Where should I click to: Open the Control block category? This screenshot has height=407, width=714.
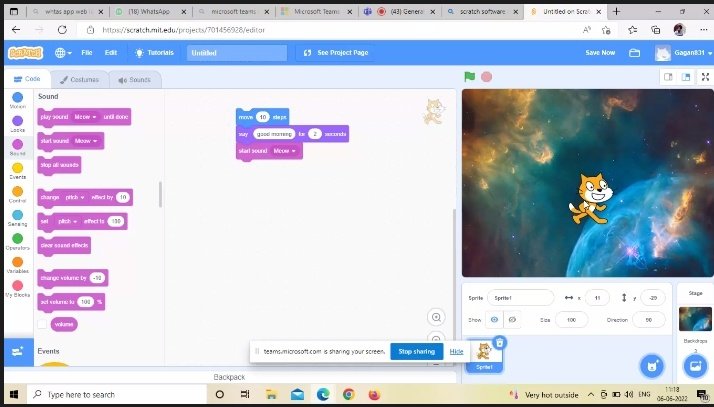coord(18,195)
